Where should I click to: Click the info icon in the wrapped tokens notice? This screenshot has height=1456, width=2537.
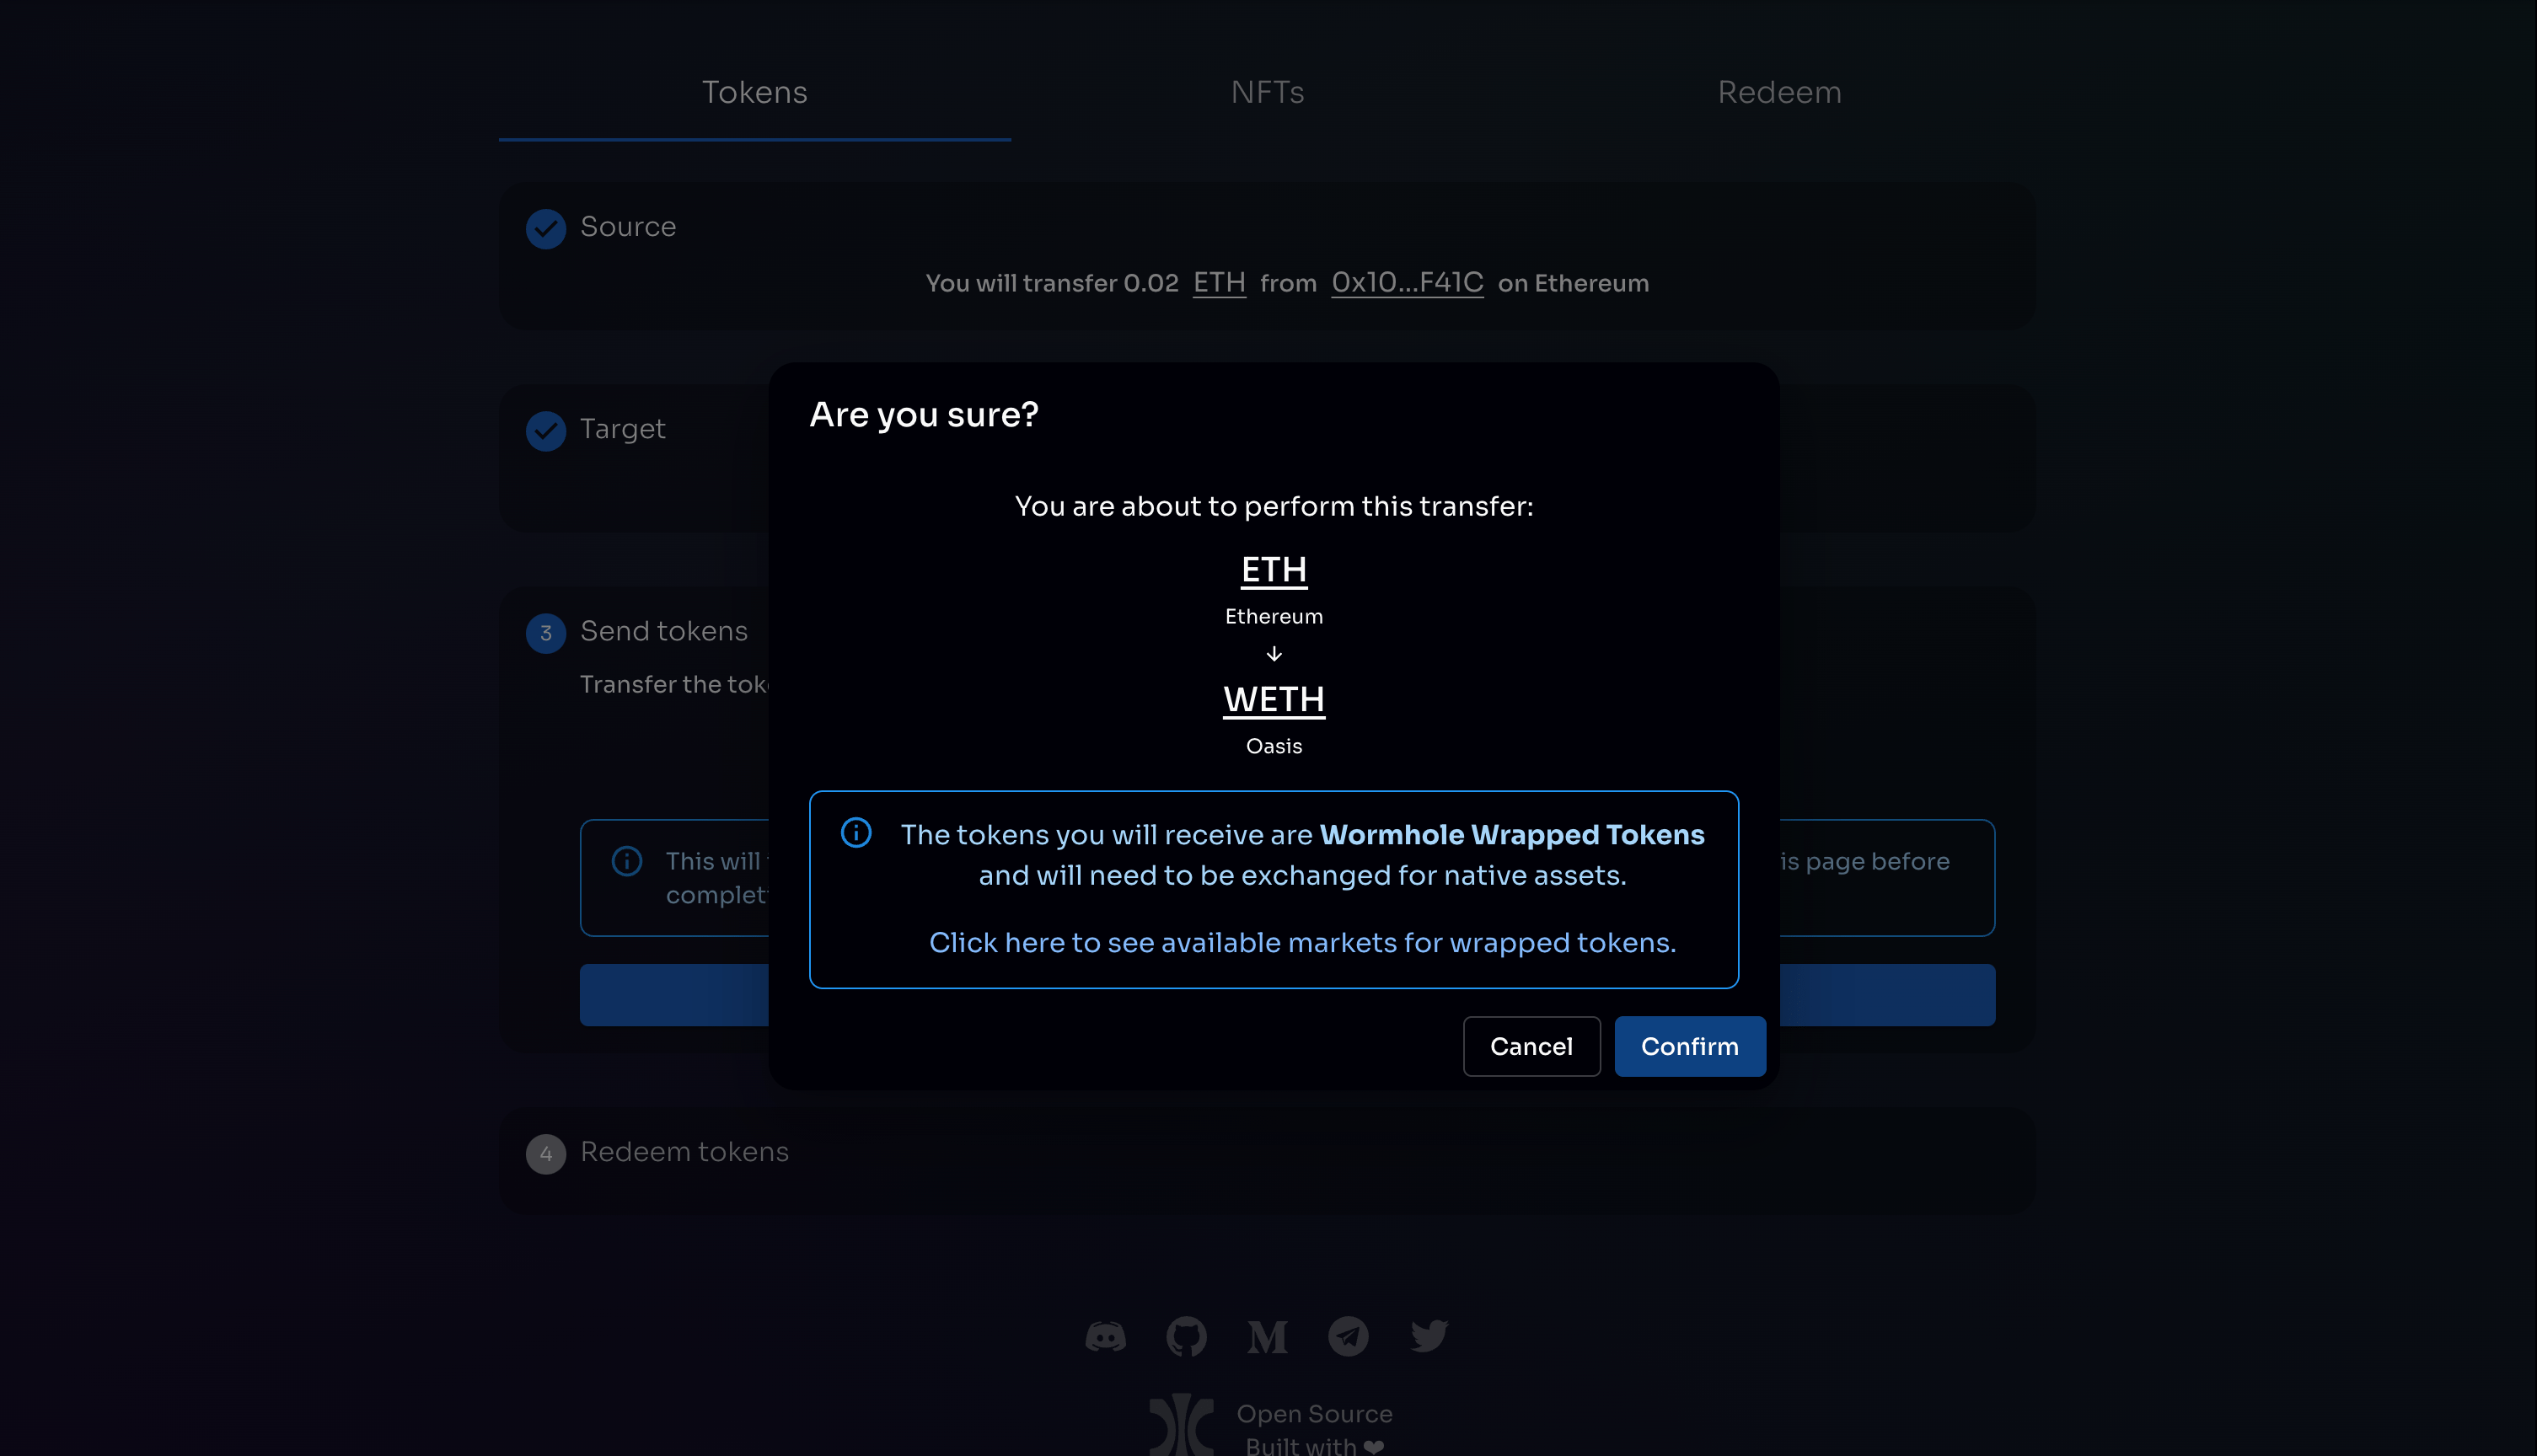(856, 832)
